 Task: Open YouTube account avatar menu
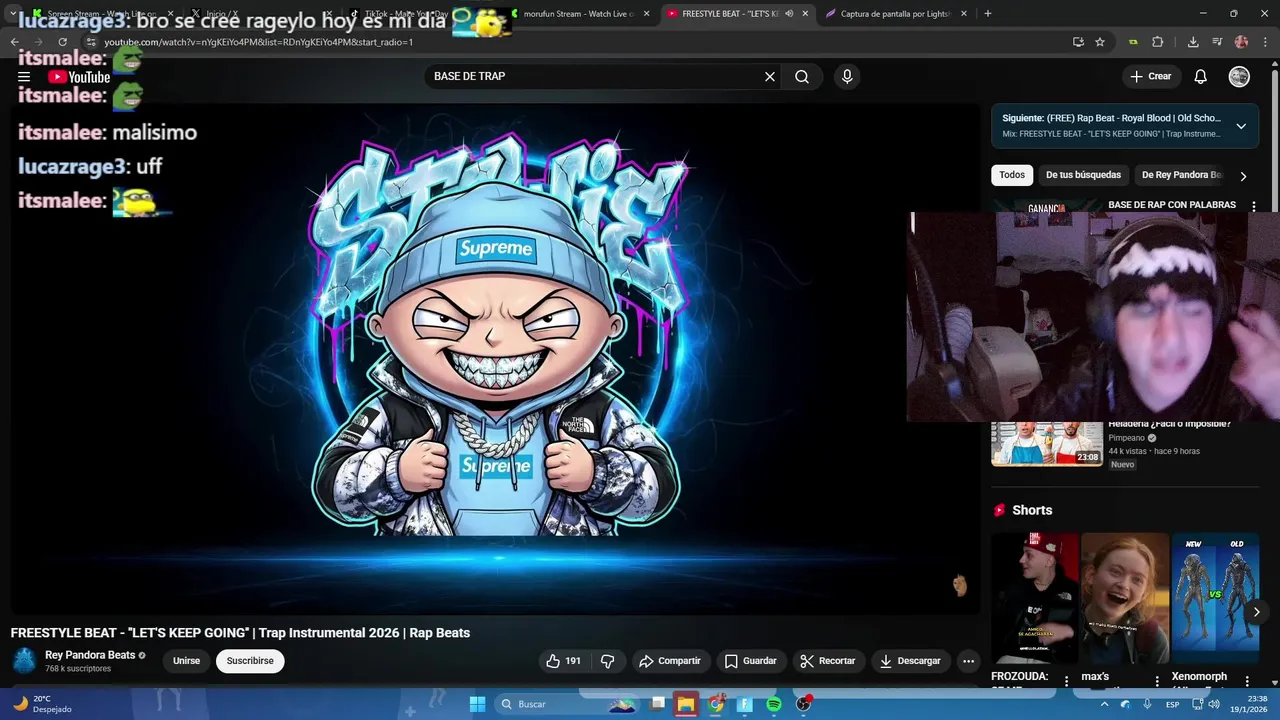(1239, 77)
